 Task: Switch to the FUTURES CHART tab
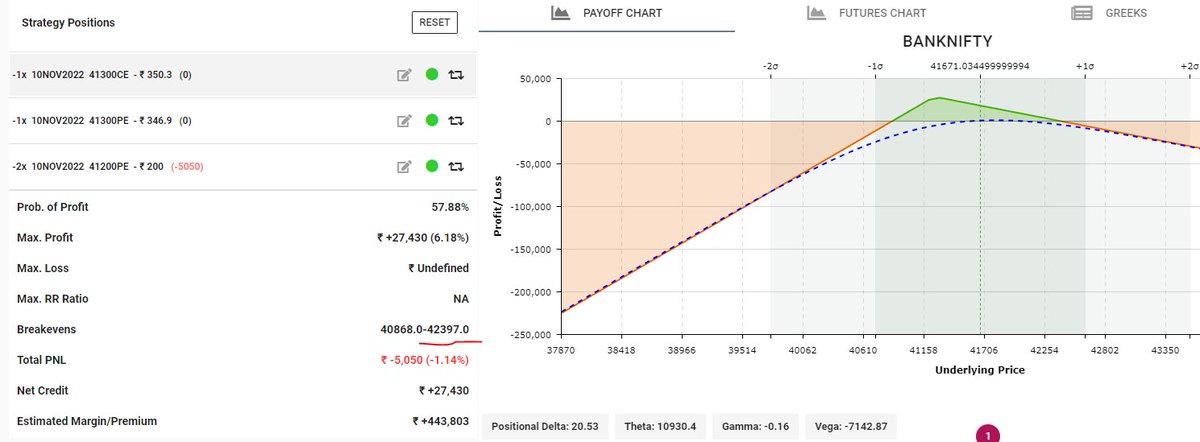coord(867,14)
